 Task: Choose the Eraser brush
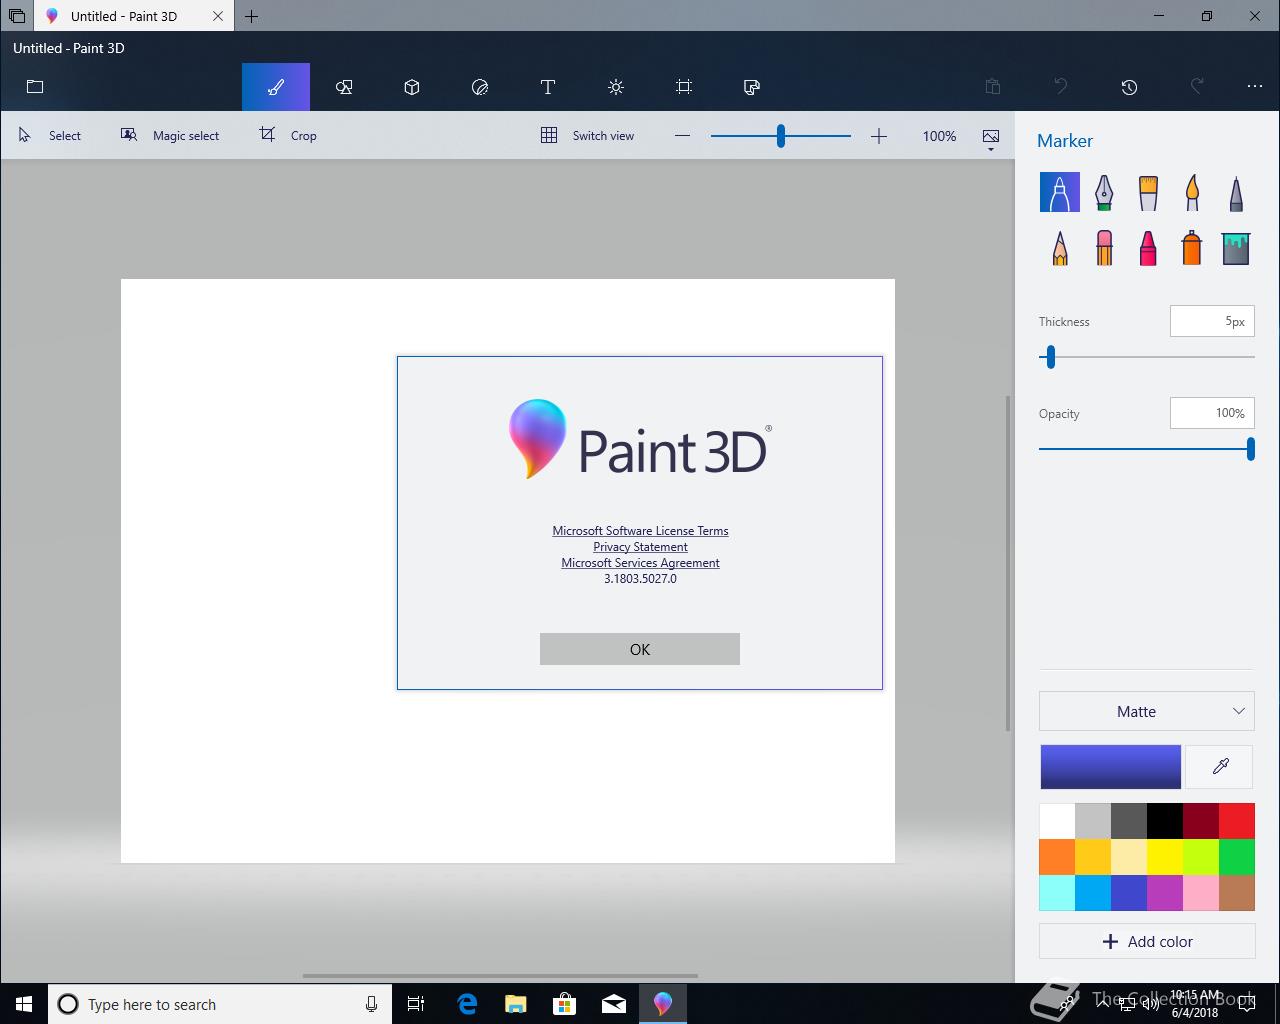tap(1104, 248)
